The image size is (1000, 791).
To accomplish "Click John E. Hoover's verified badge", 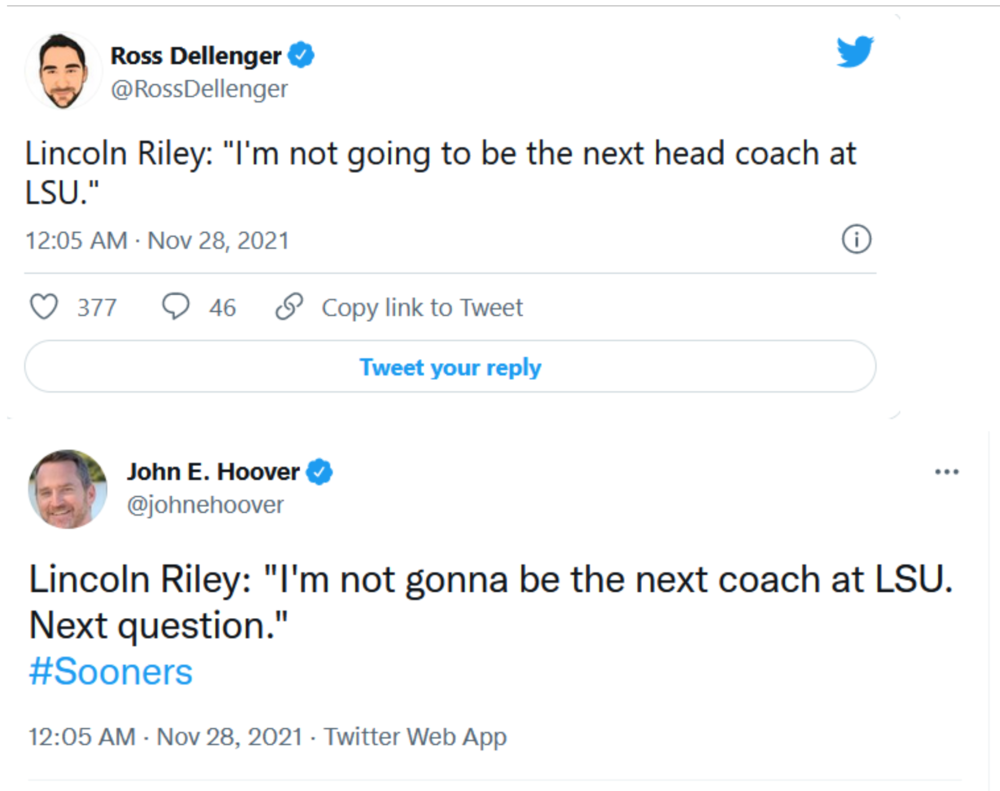I will [319, 471].
